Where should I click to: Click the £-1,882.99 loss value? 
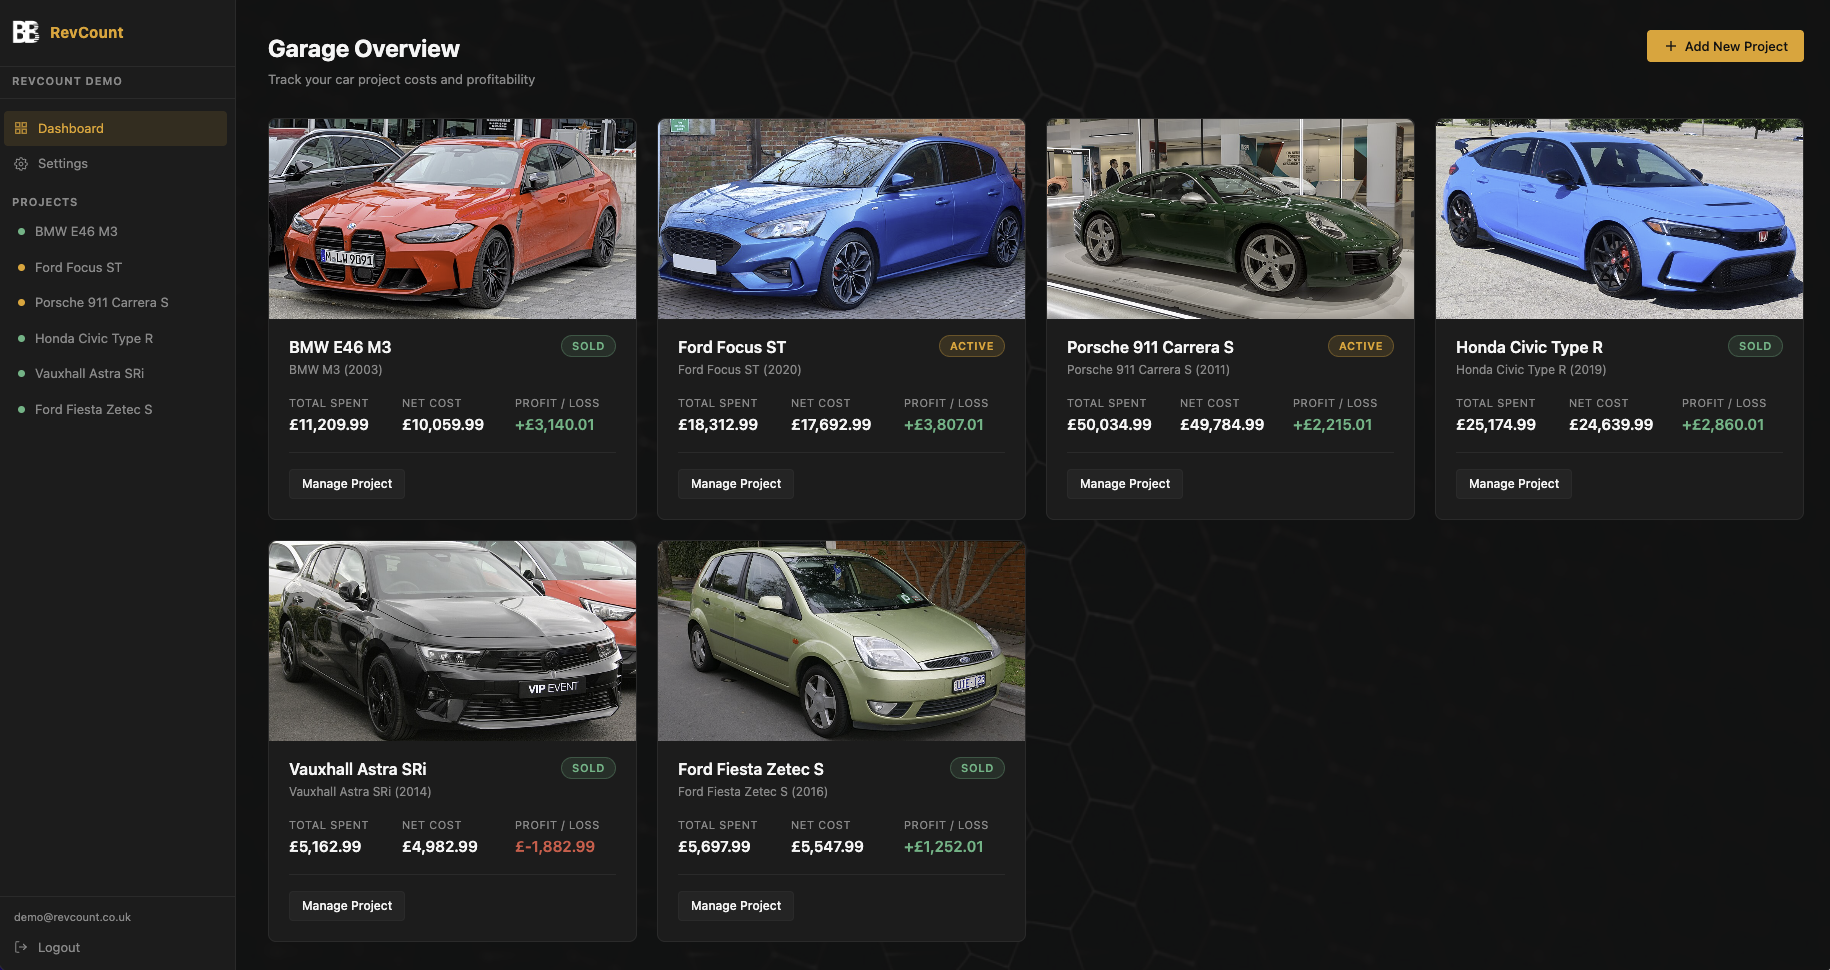(x=555, y=847)
